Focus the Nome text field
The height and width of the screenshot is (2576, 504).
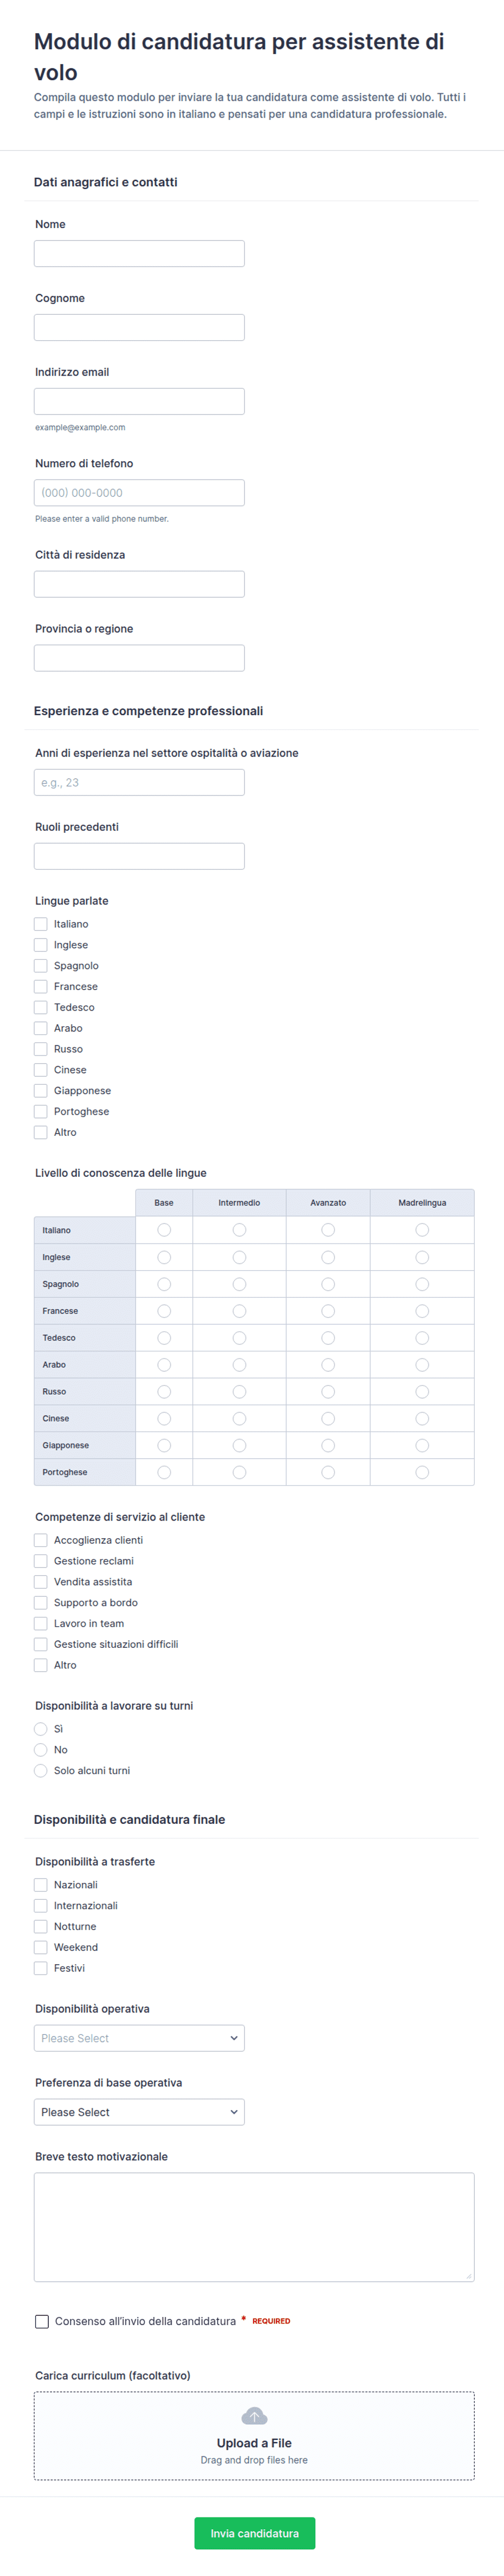(139, 253)
